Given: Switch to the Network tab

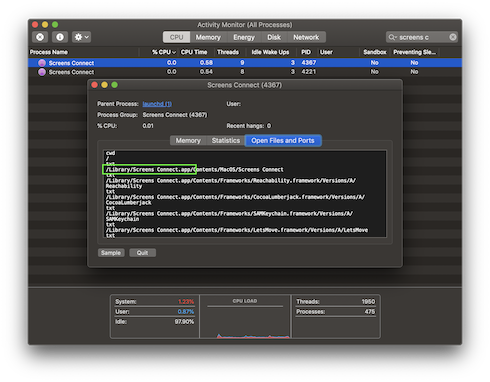Looking at the screenshot, I should tap(306, 37).
